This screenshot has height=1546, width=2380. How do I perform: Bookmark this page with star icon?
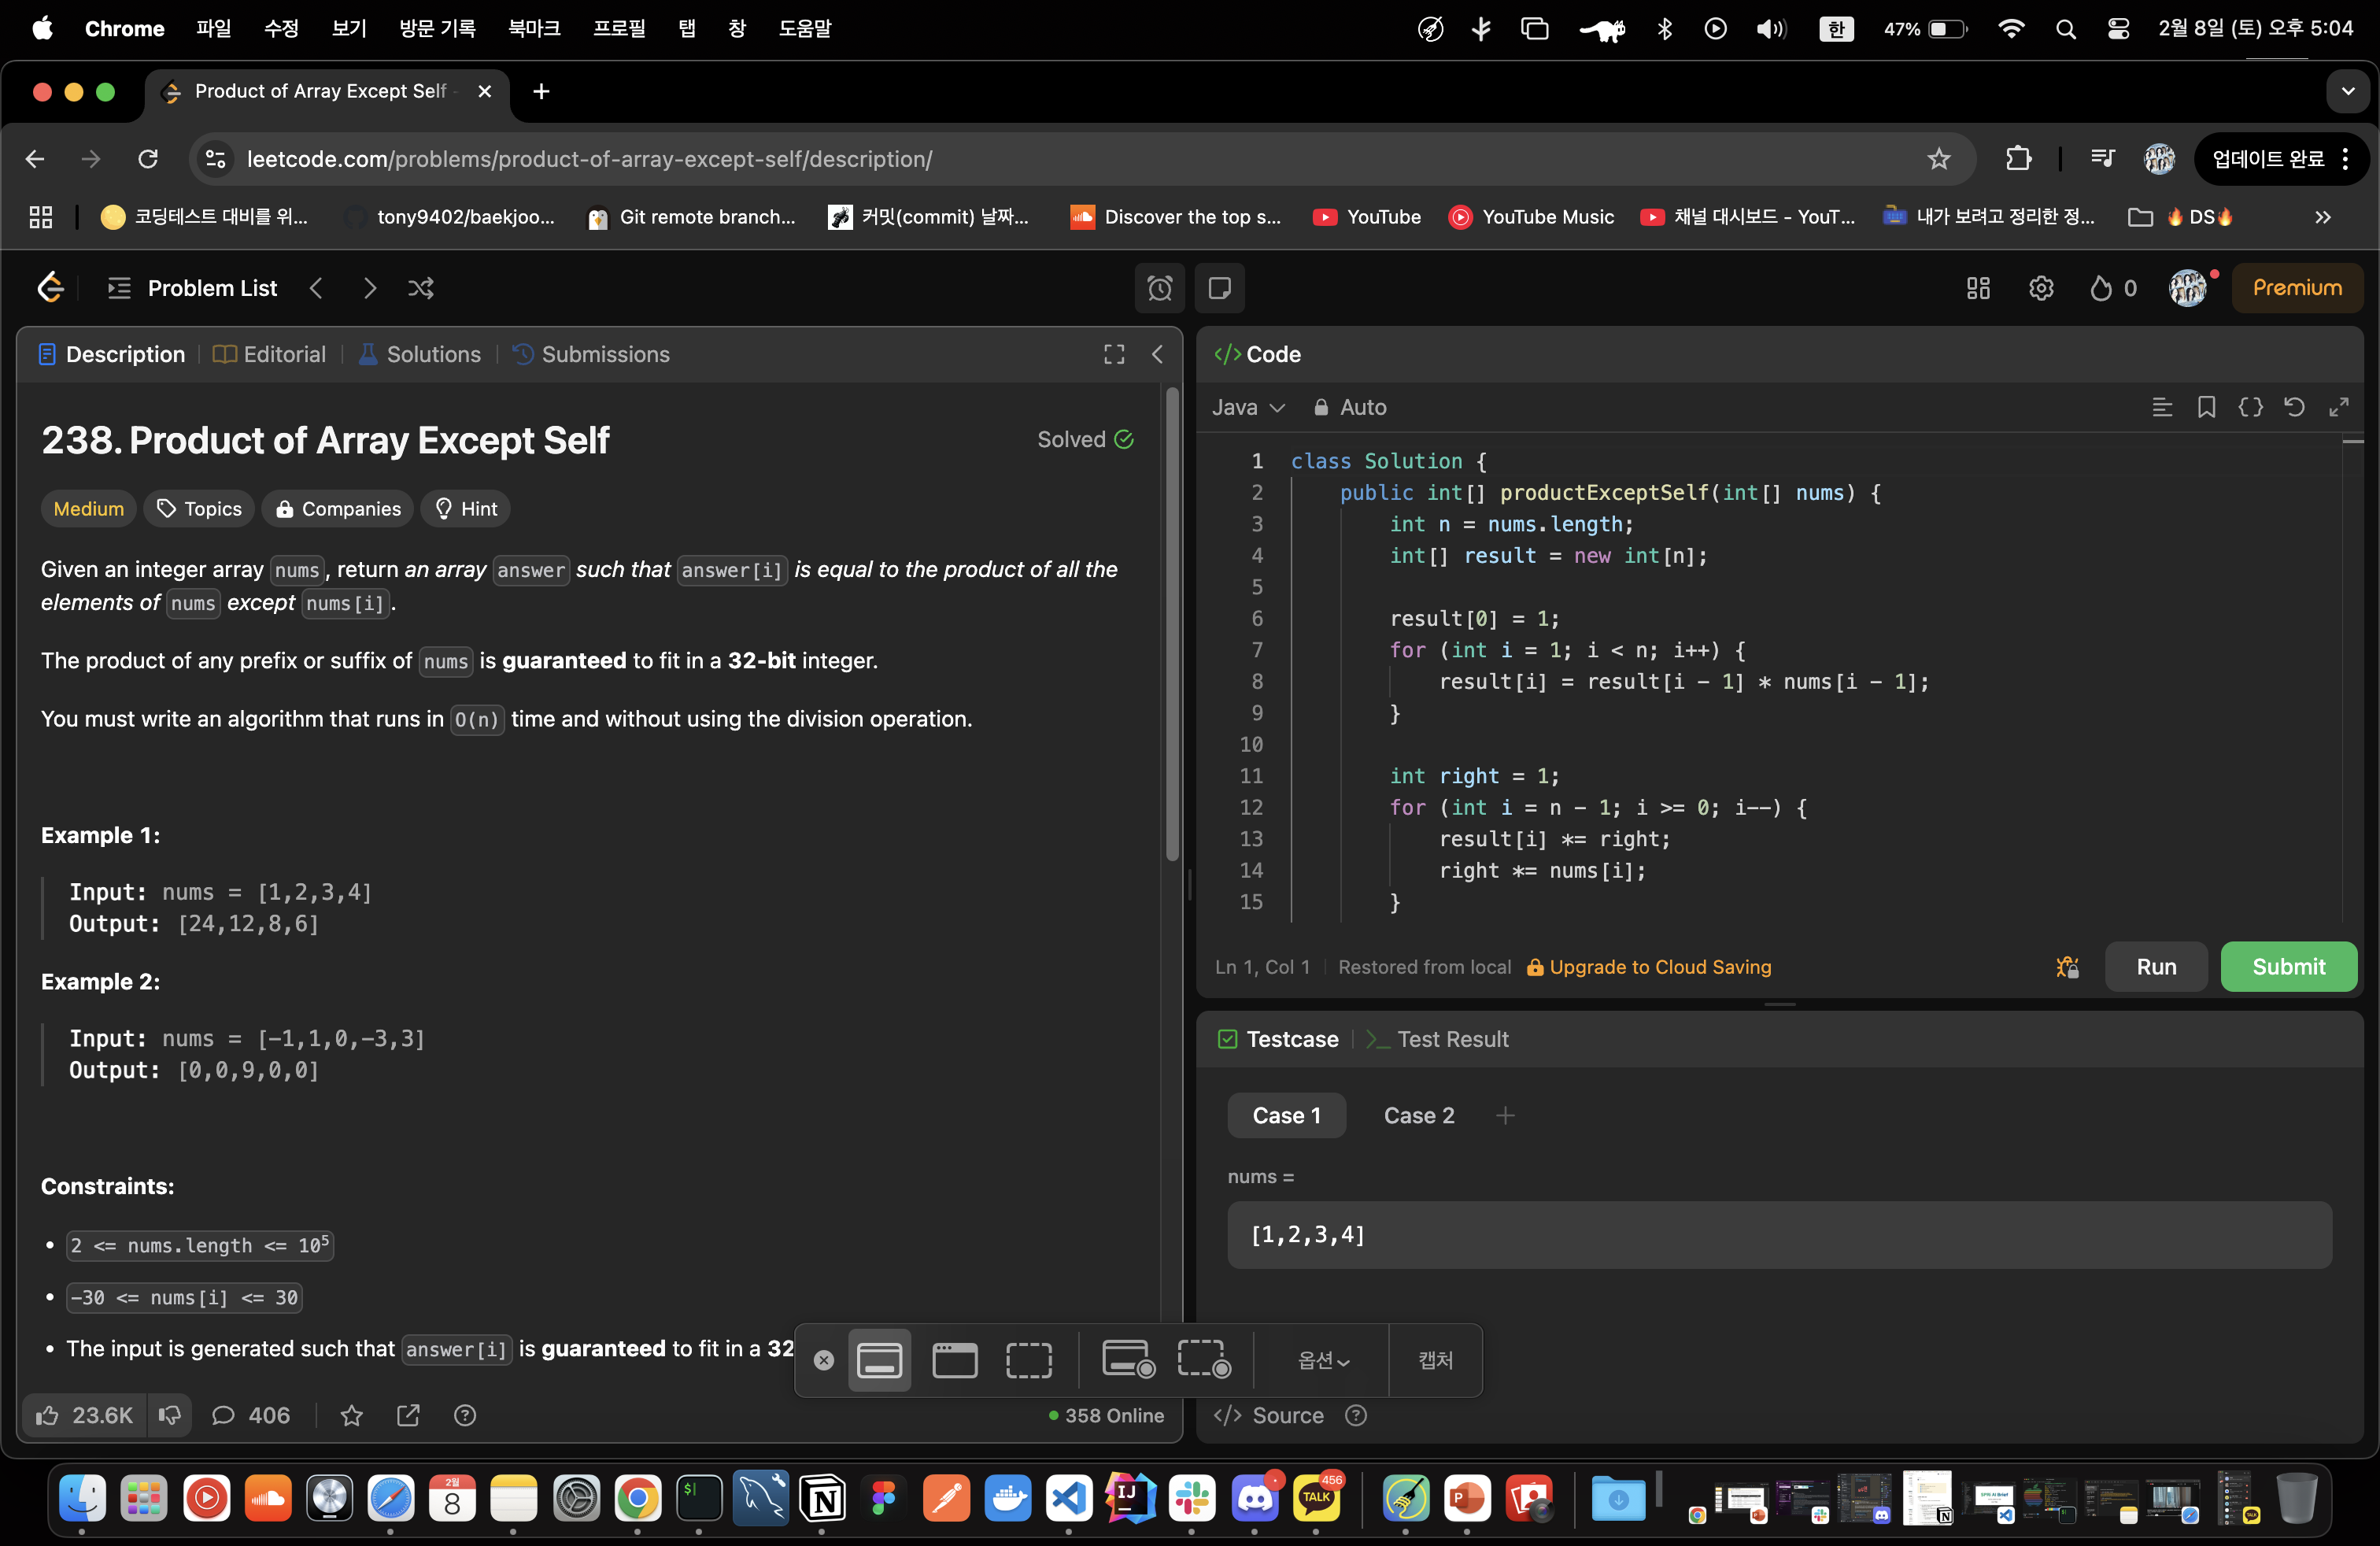(1938, 159)
